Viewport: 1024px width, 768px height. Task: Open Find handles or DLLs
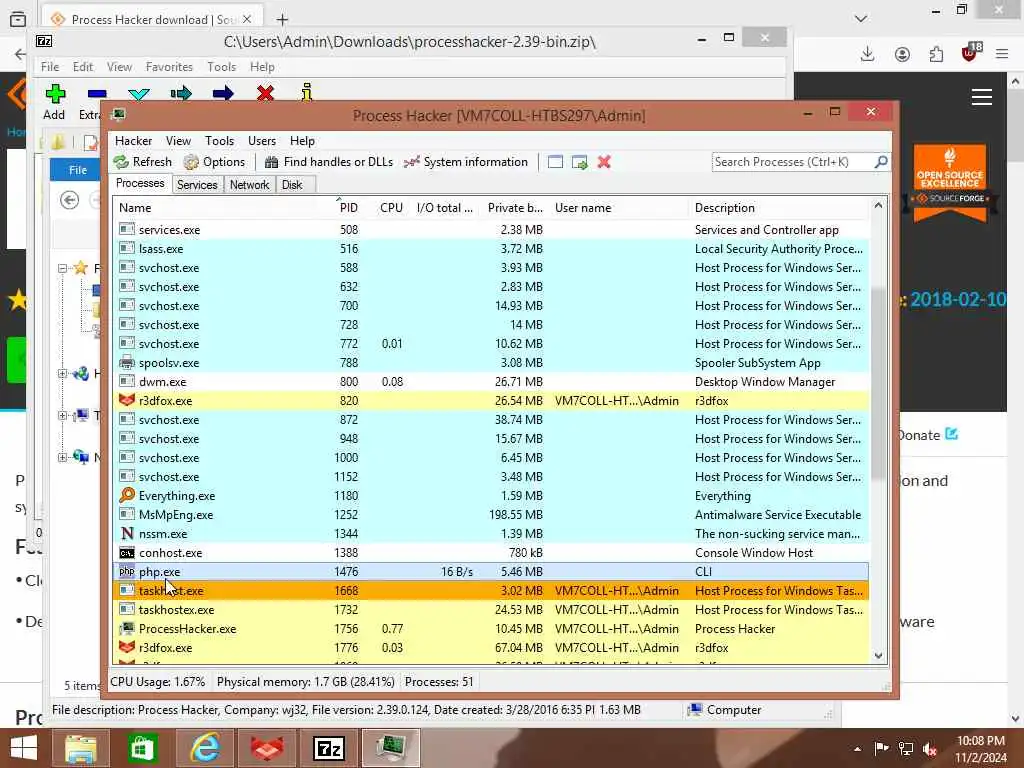pyautogui.click(x=328, y=162)
